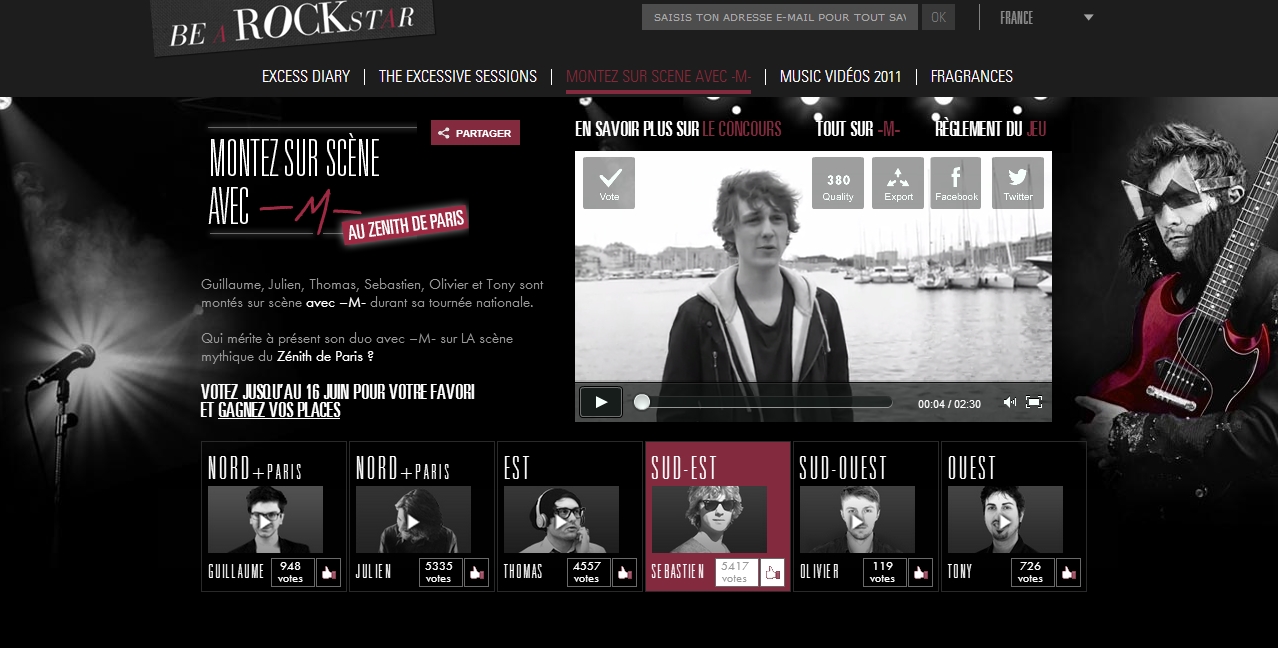
Task: Like Guillaume with the thumbs-up icon
Action: click(328, 573)
